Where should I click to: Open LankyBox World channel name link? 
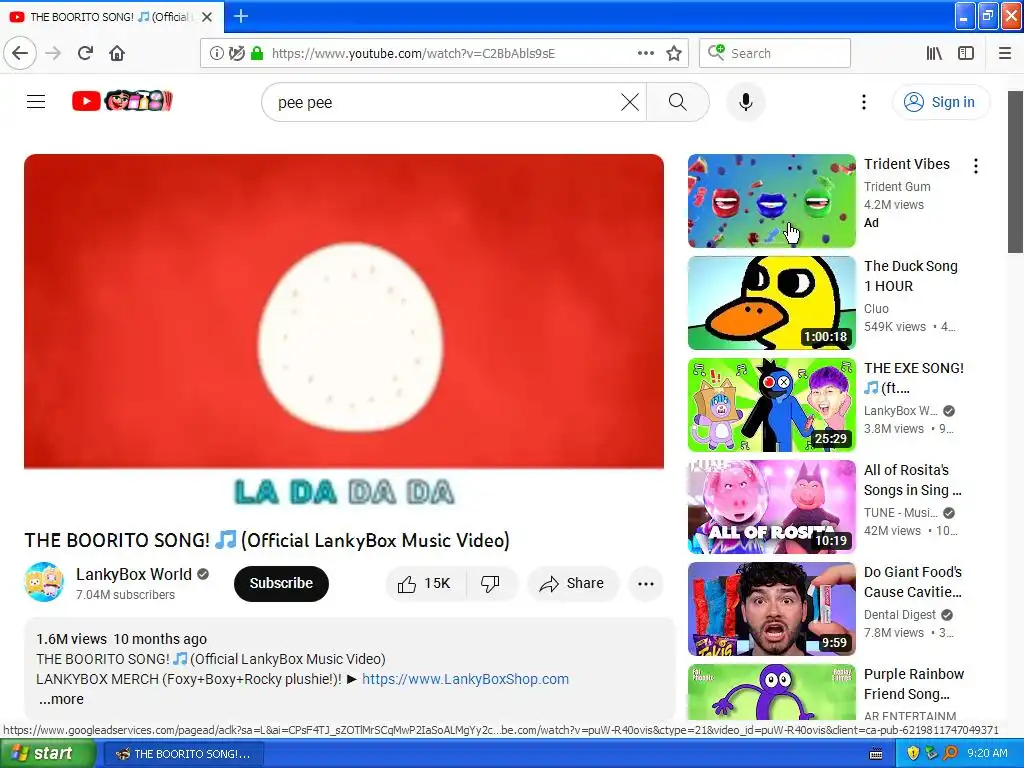[x=134, y=574]
